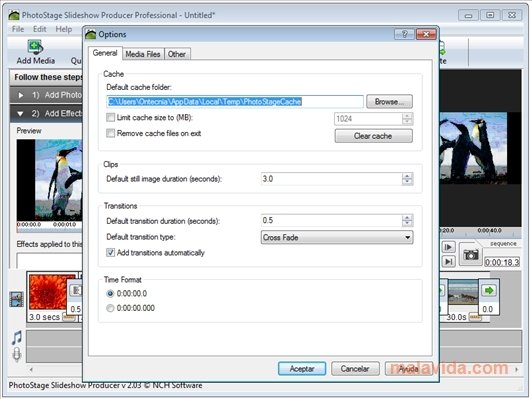The image size is (532, 399).
Task: Click the video track film icon
Action: click(17, 300)
